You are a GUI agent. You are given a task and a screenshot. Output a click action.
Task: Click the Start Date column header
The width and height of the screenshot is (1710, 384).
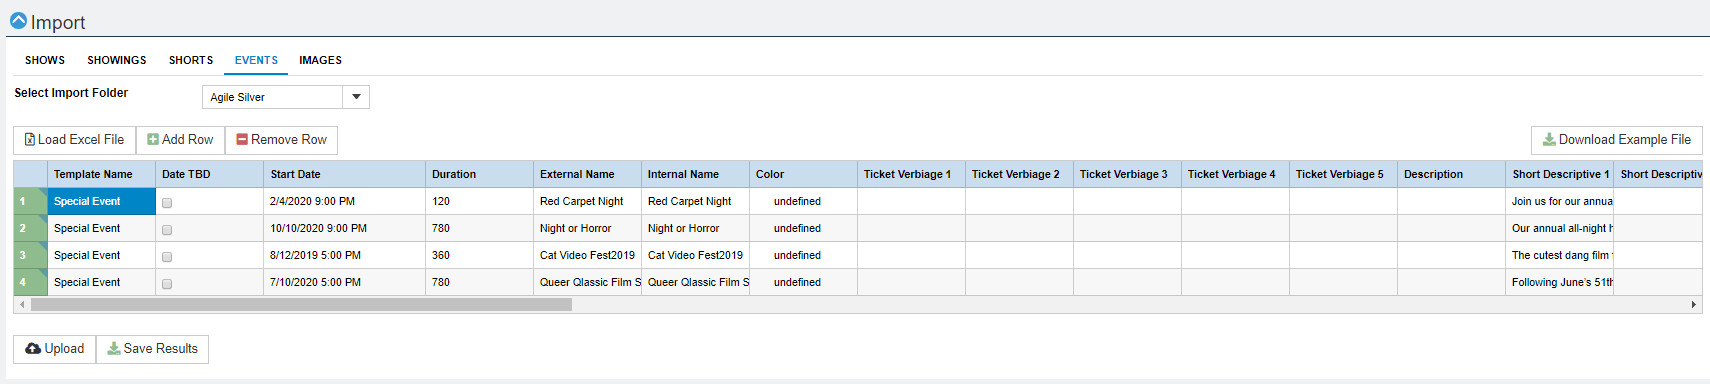(344, 174)
